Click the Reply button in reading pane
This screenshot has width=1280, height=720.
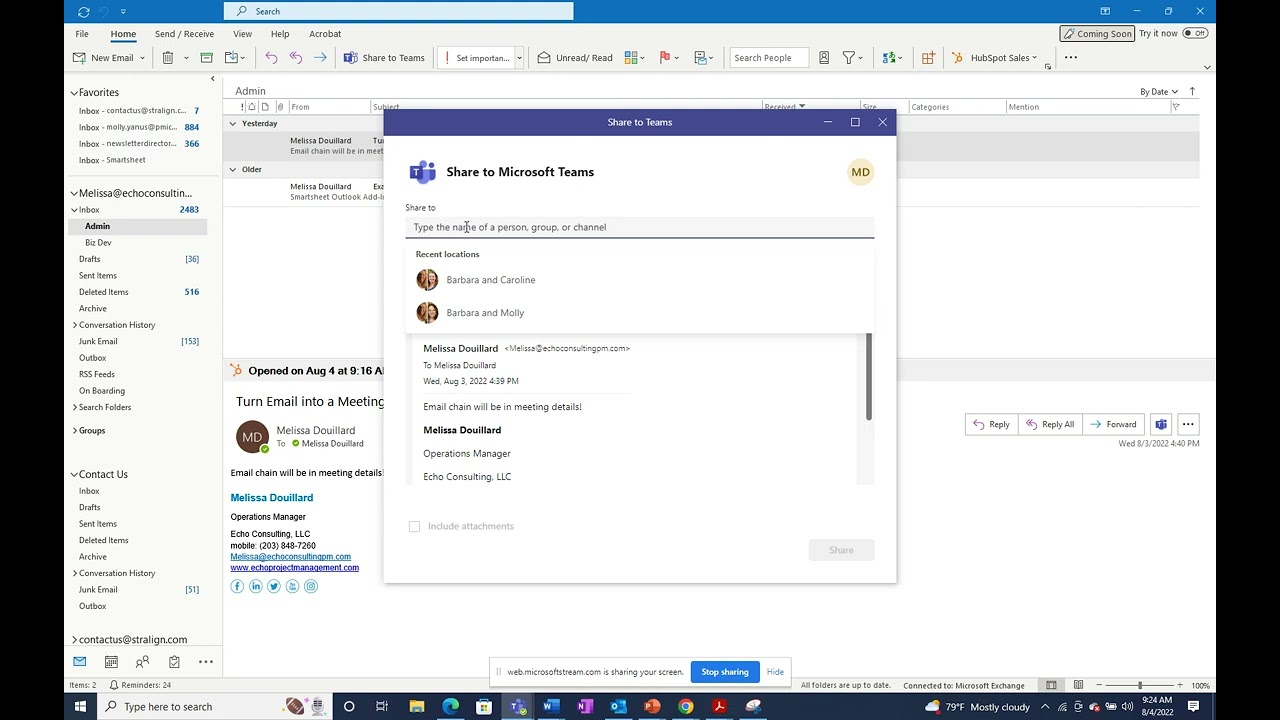(x=990, y=424)
